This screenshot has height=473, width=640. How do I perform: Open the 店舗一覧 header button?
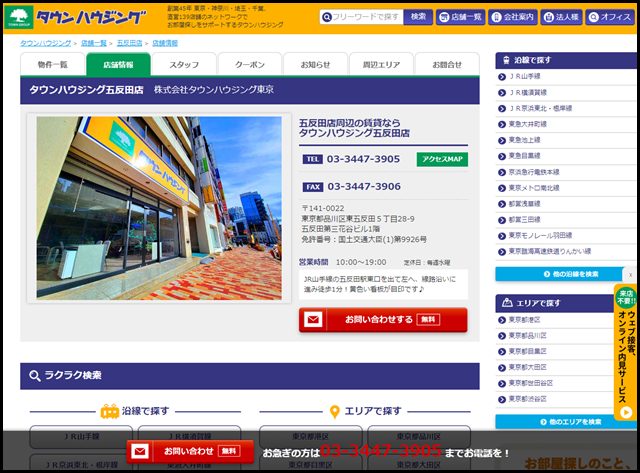(x=460, y=17)
